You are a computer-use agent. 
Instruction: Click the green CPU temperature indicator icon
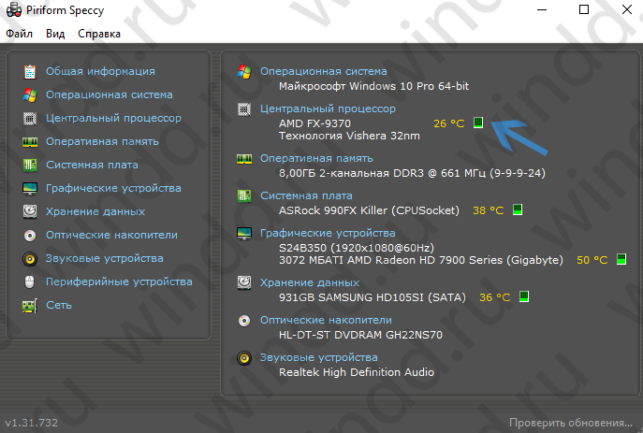[478, 123]
